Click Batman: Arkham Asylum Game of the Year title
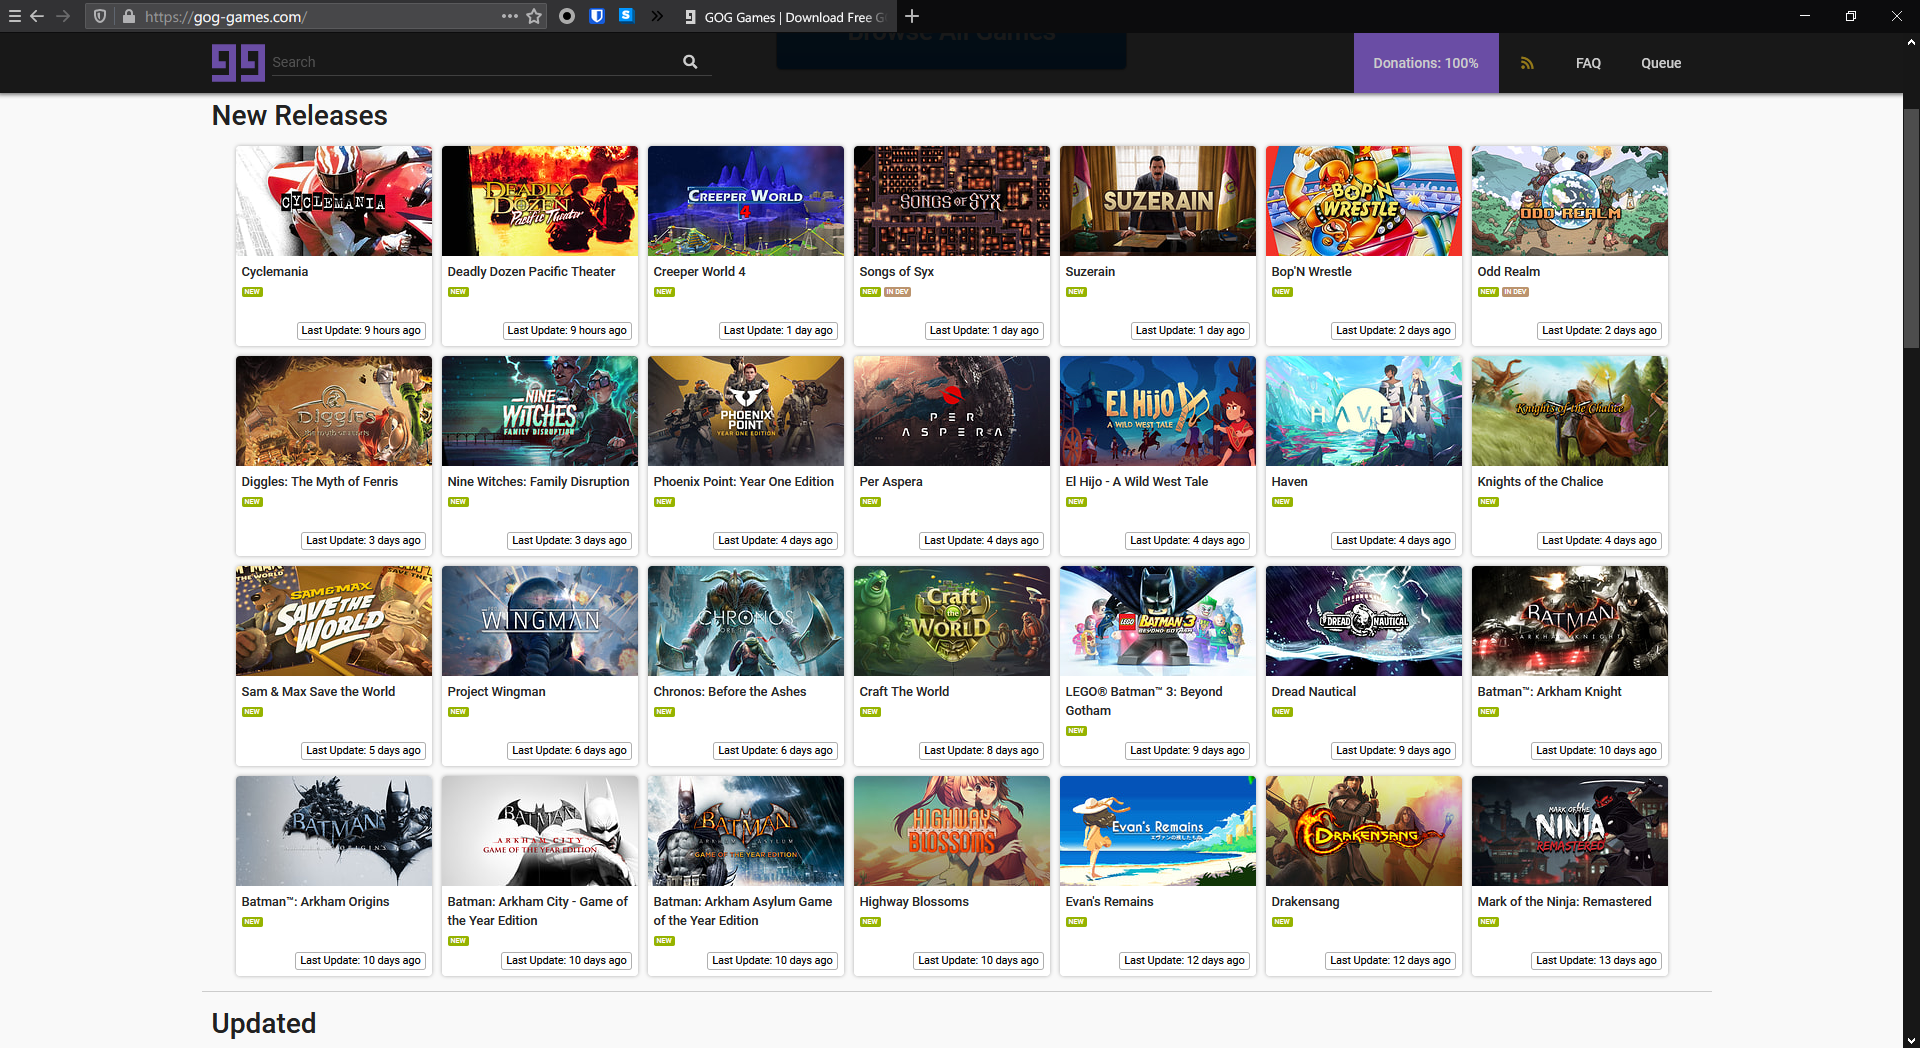The image size is (1920, 1048). 743,911
